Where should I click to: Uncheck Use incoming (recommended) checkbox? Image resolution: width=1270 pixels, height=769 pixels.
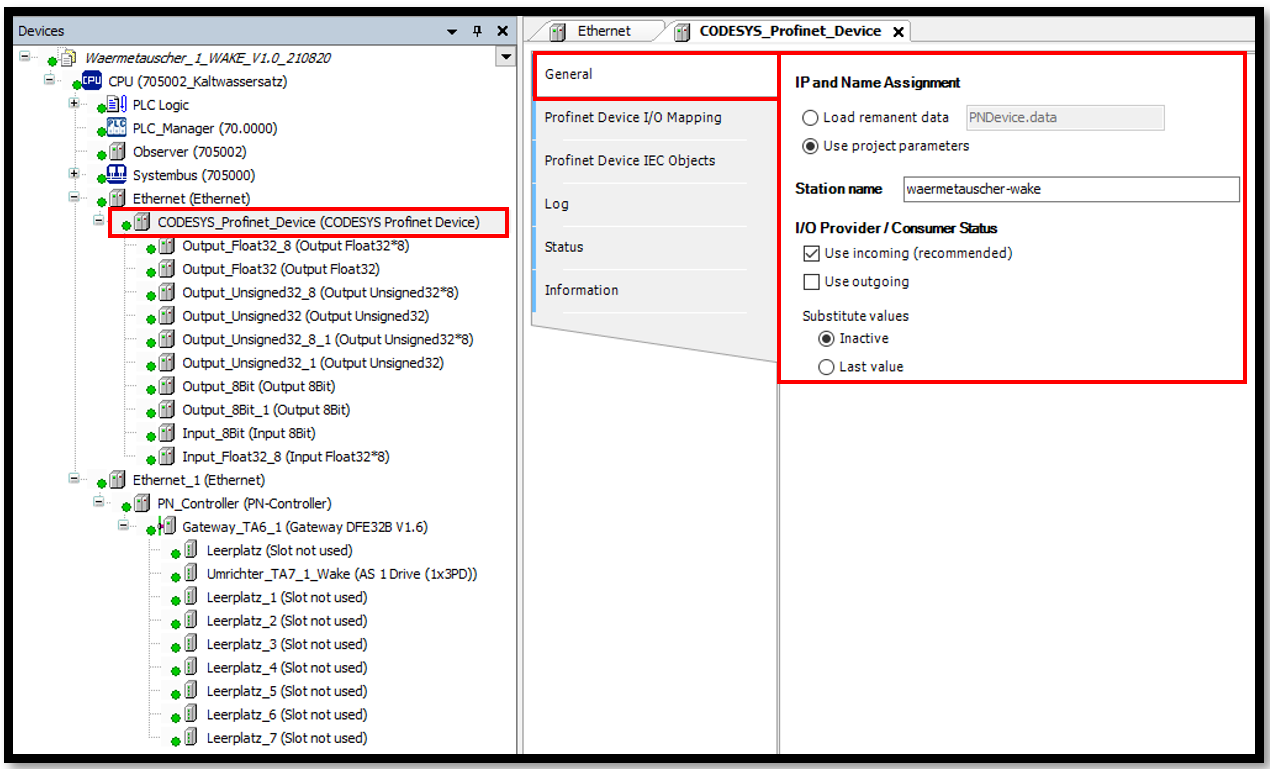812,254
